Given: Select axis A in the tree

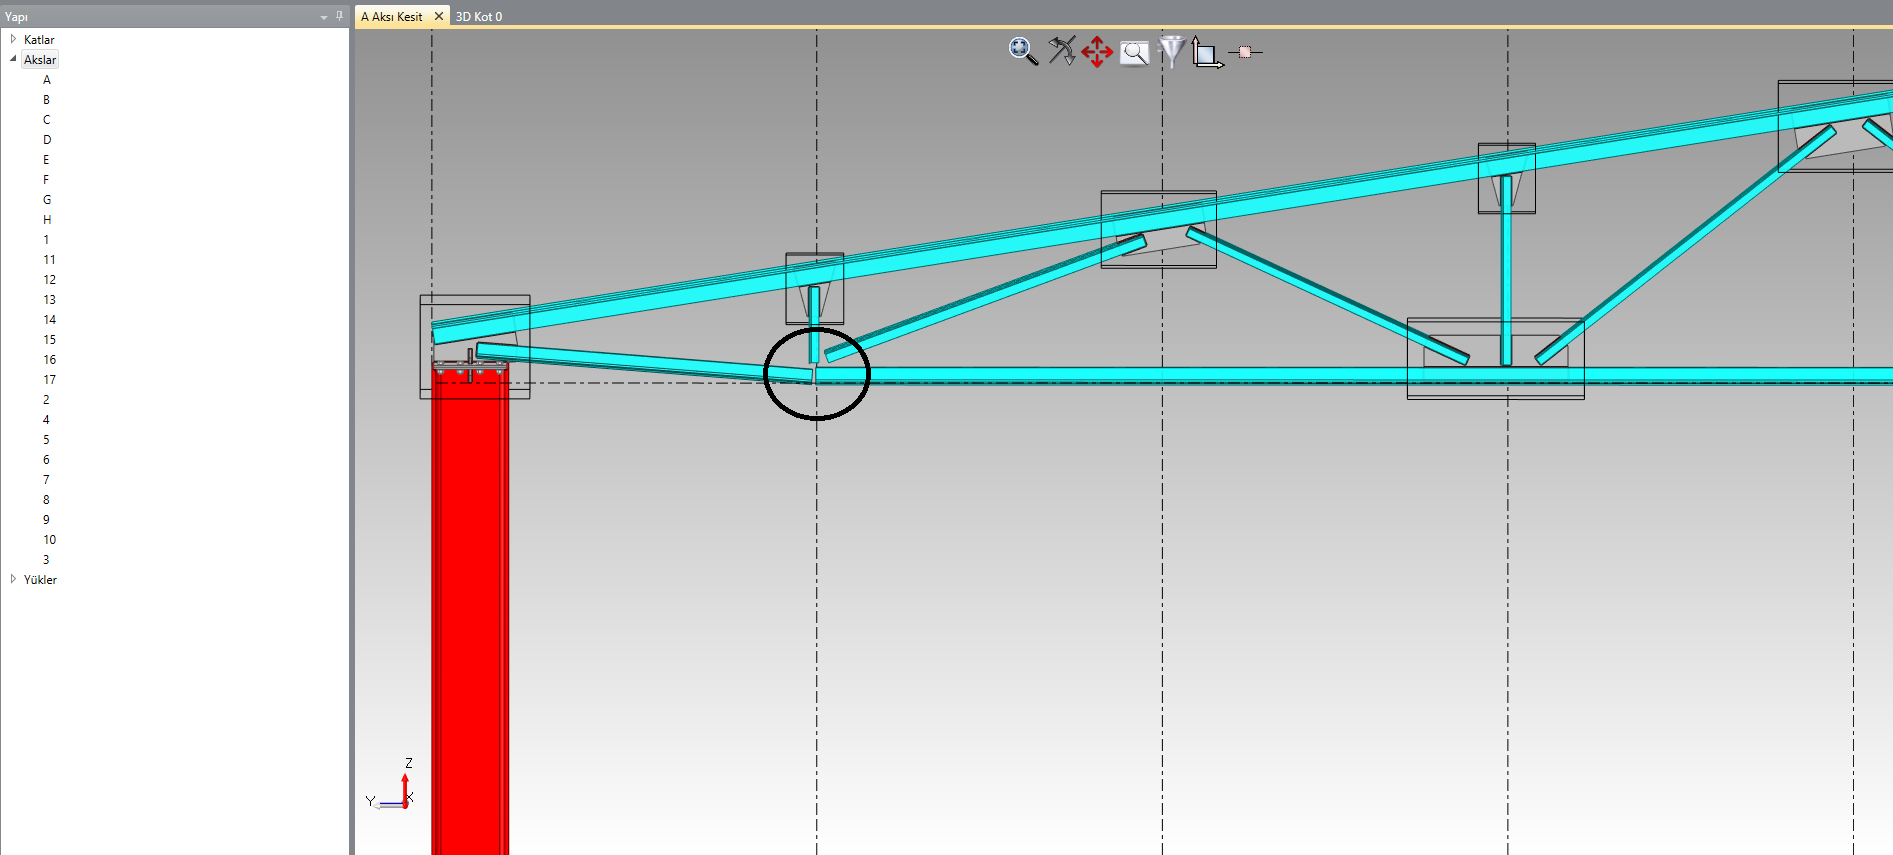Looking at the screenshot, I should [46, 80].
